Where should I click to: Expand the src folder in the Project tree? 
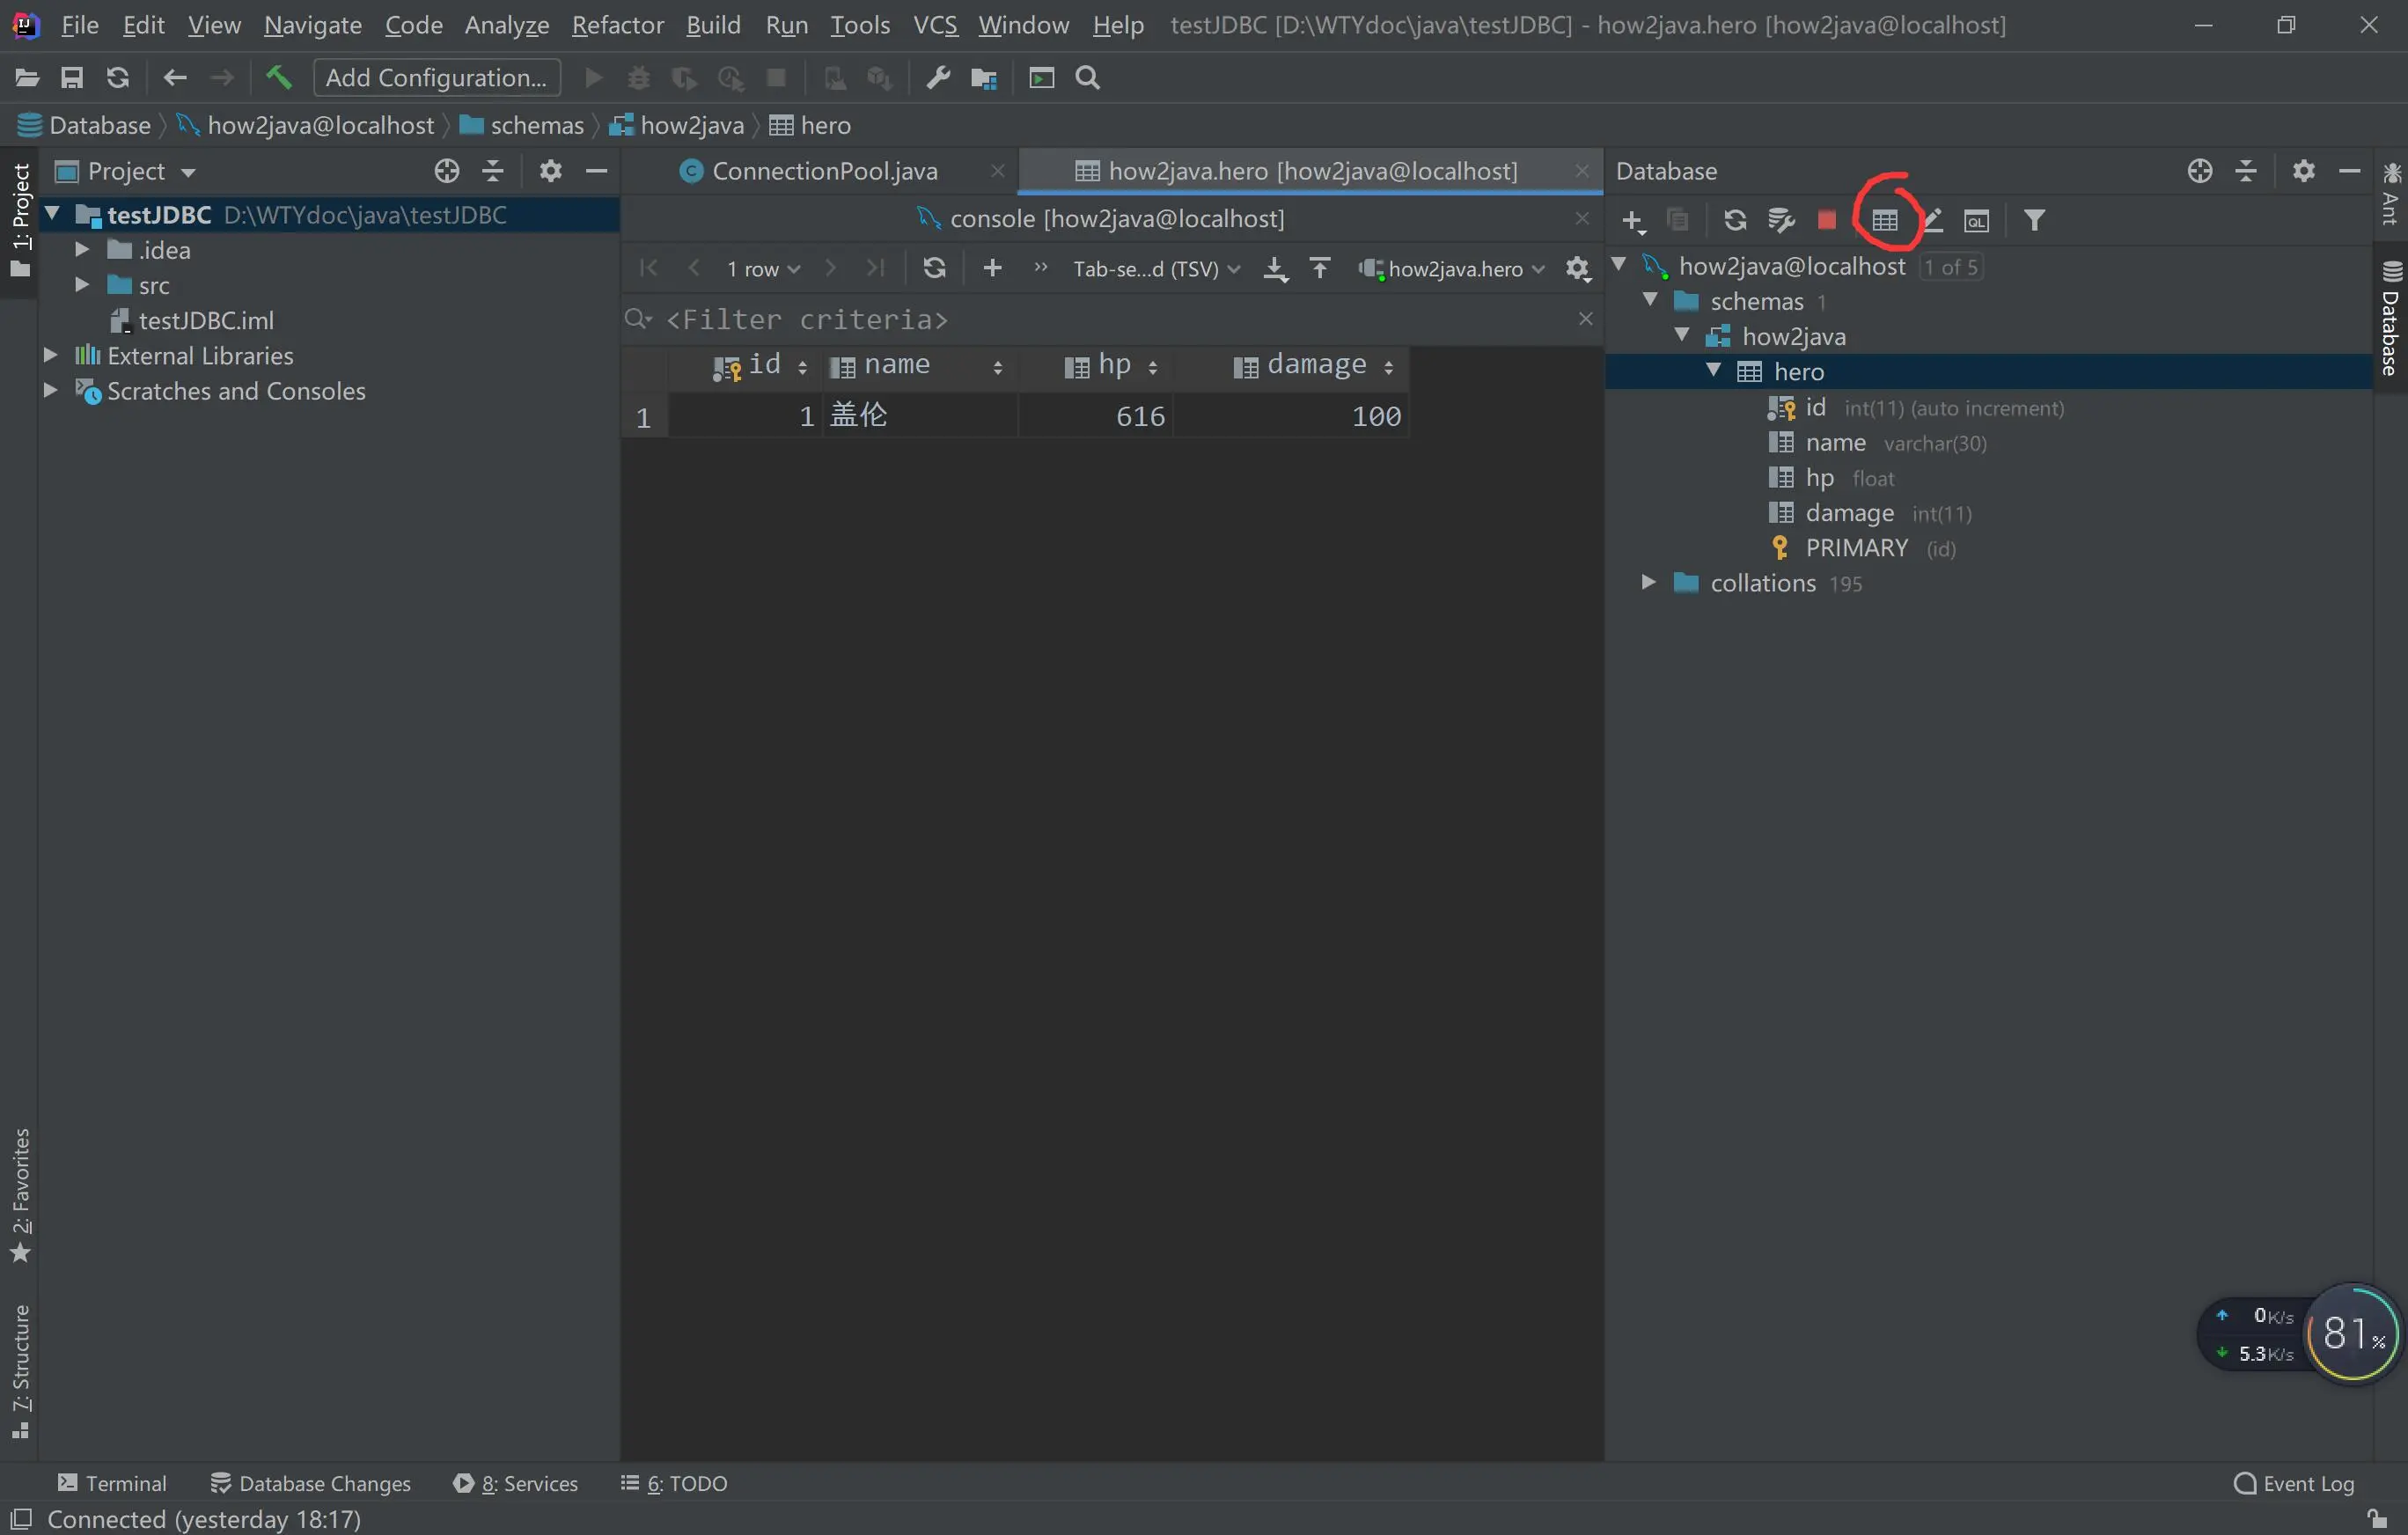[82, 285]
